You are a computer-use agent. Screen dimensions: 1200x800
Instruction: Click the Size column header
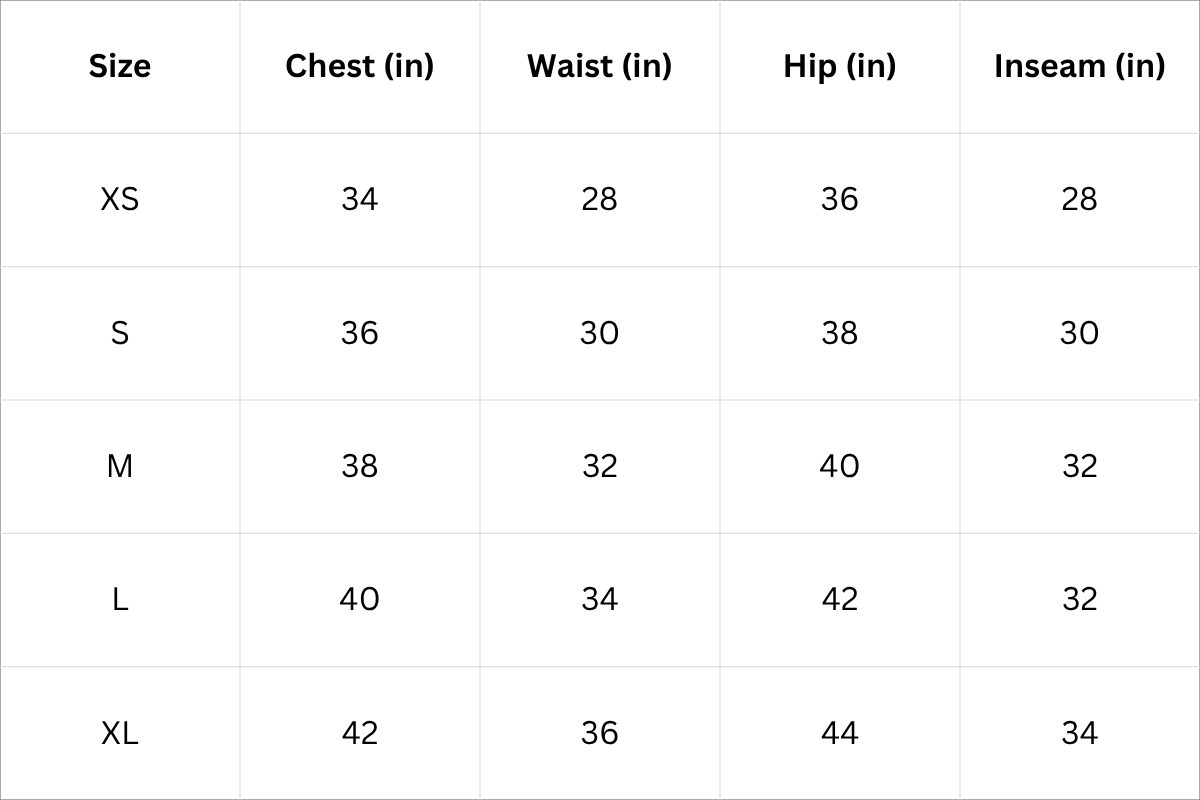(x=120, y=66)
